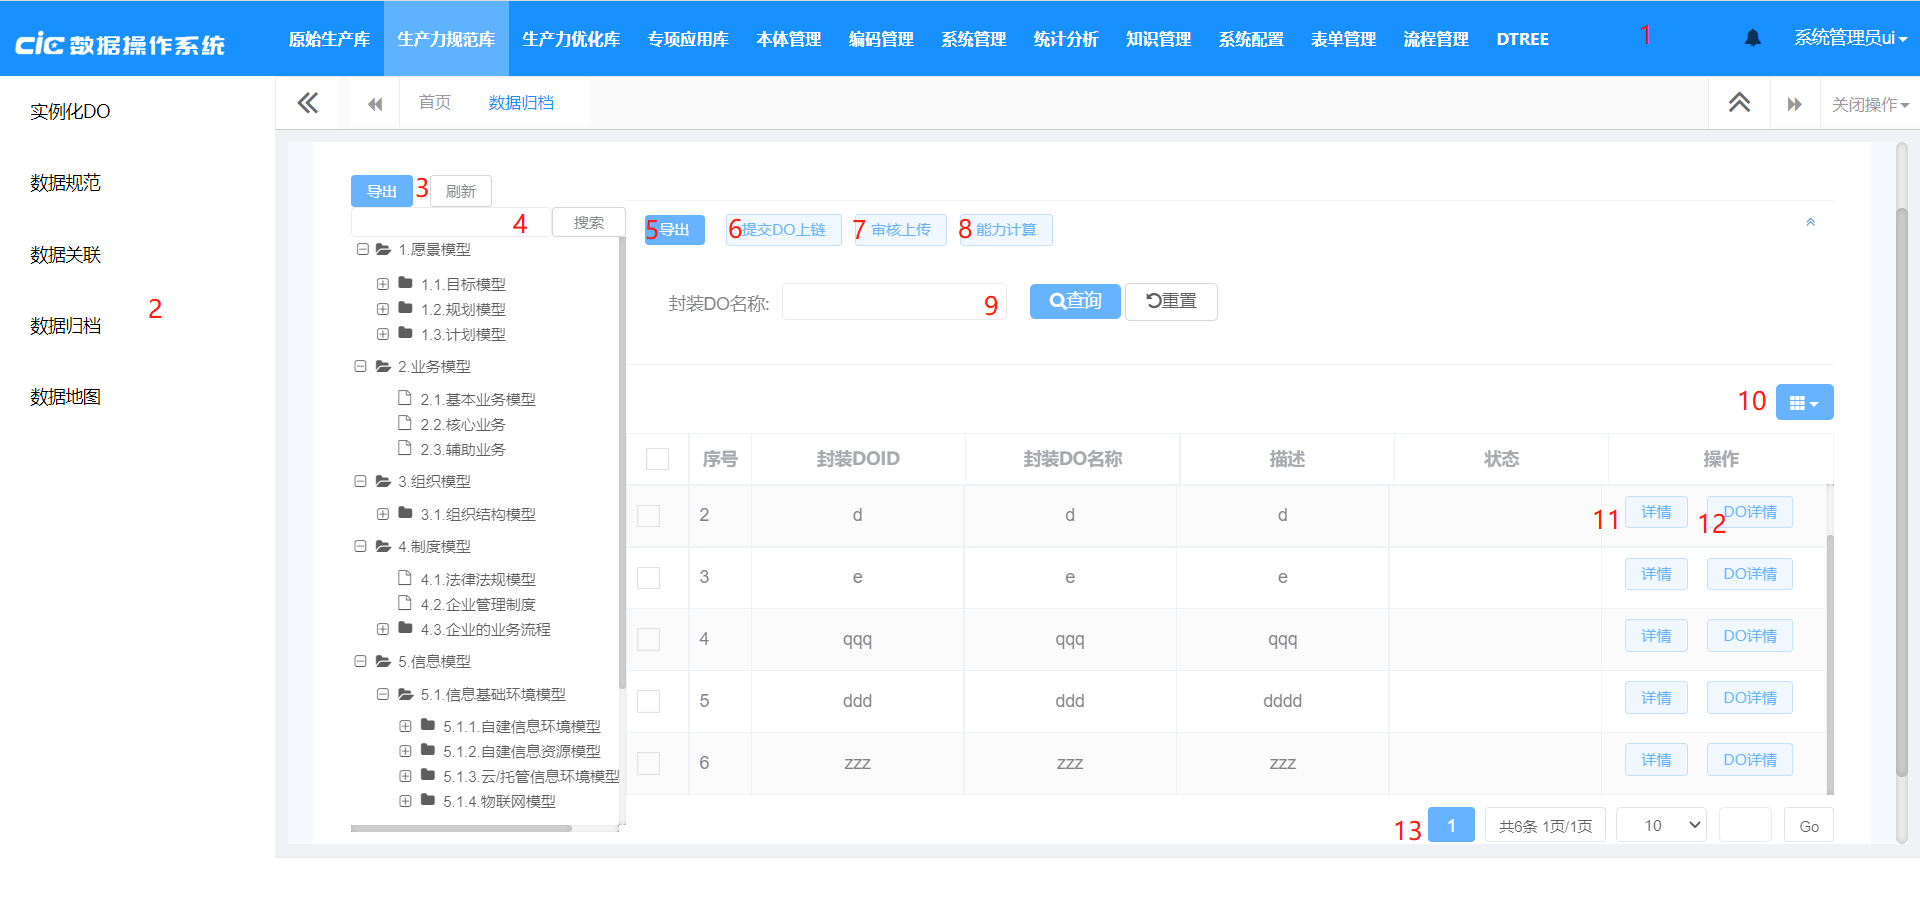Collapse the sidebar with the double-left chevron
Screen dimensions: 1920x902
tap(308, 102)
